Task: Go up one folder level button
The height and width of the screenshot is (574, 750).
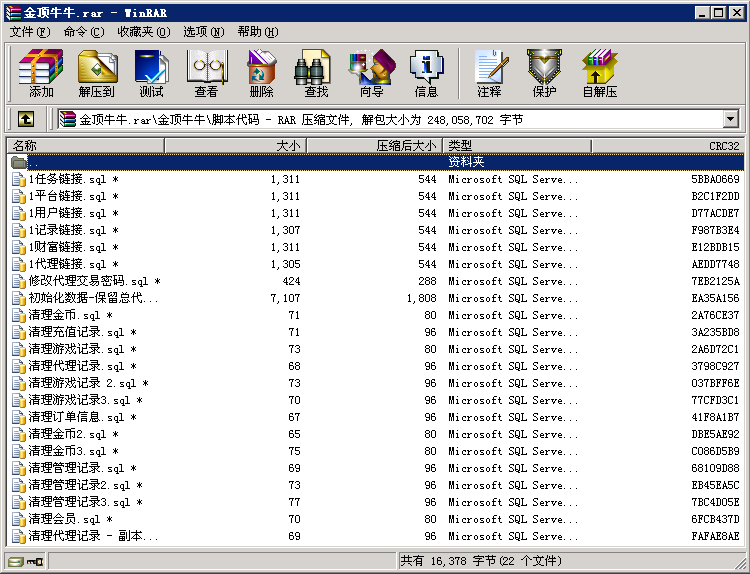Action: (x=26, y=119)
